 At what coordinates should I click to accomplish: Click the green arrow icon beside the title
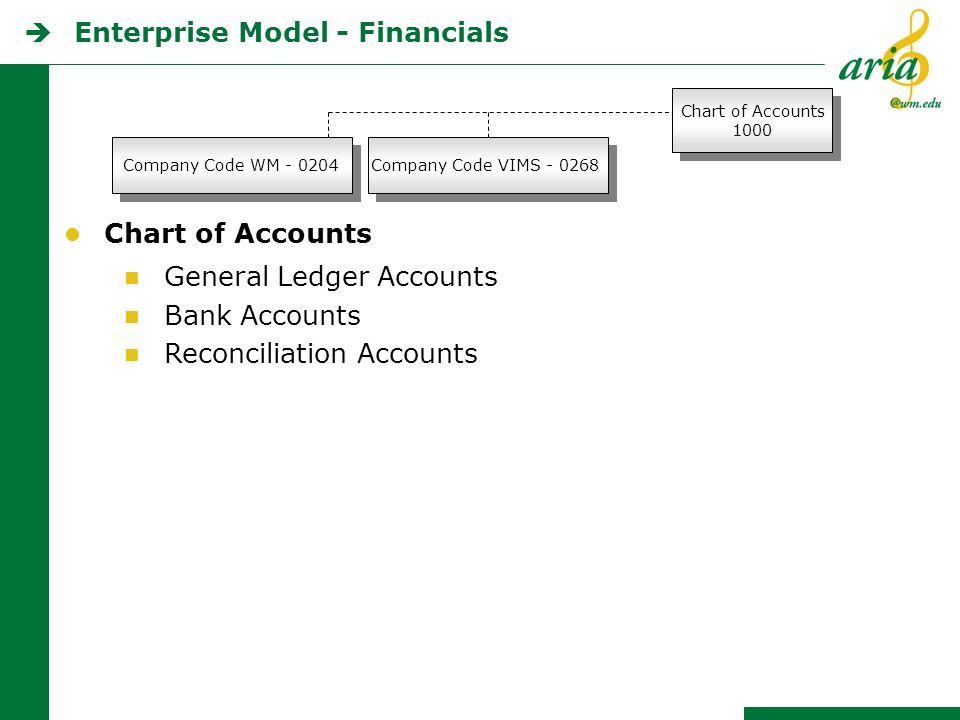point(38,33)
